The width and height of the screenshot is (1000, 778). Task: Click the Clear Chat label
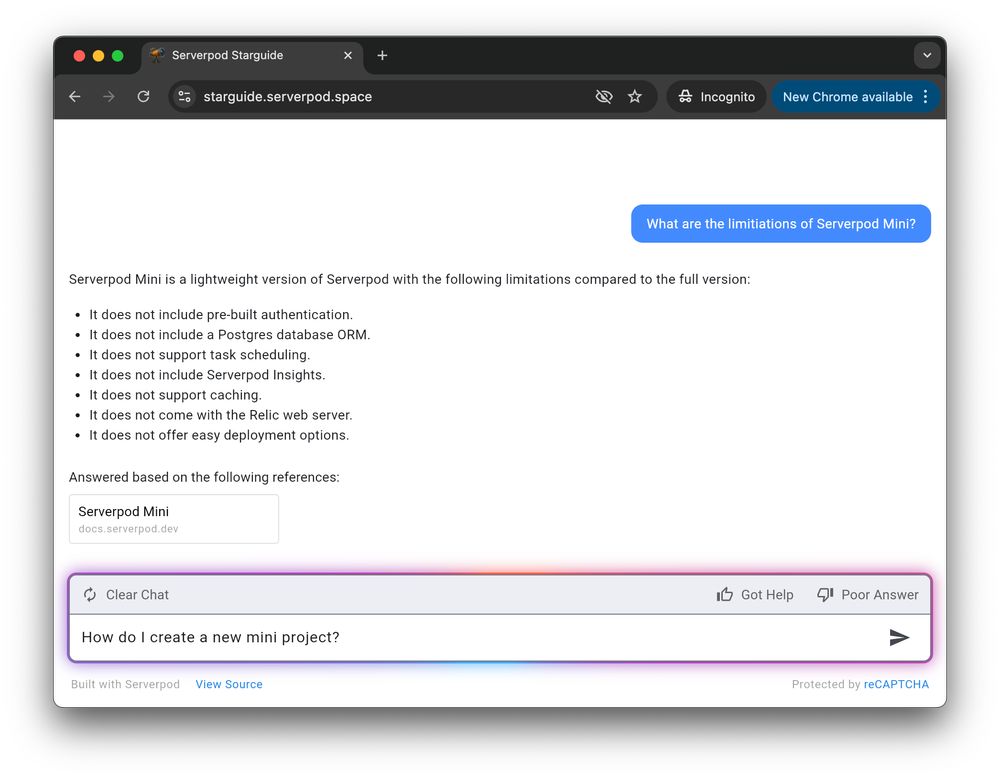click(x=137, y=594)
